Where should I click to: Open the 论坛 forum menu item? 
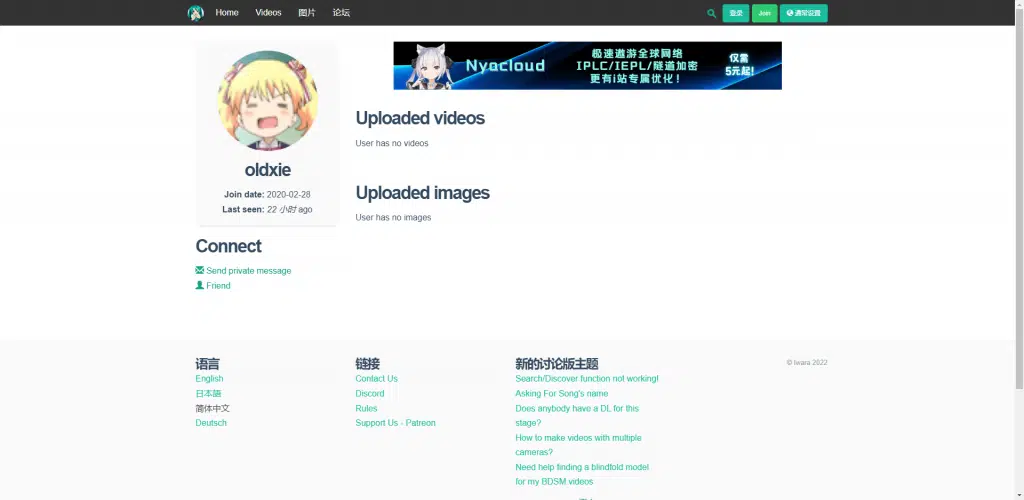point(341,13)
